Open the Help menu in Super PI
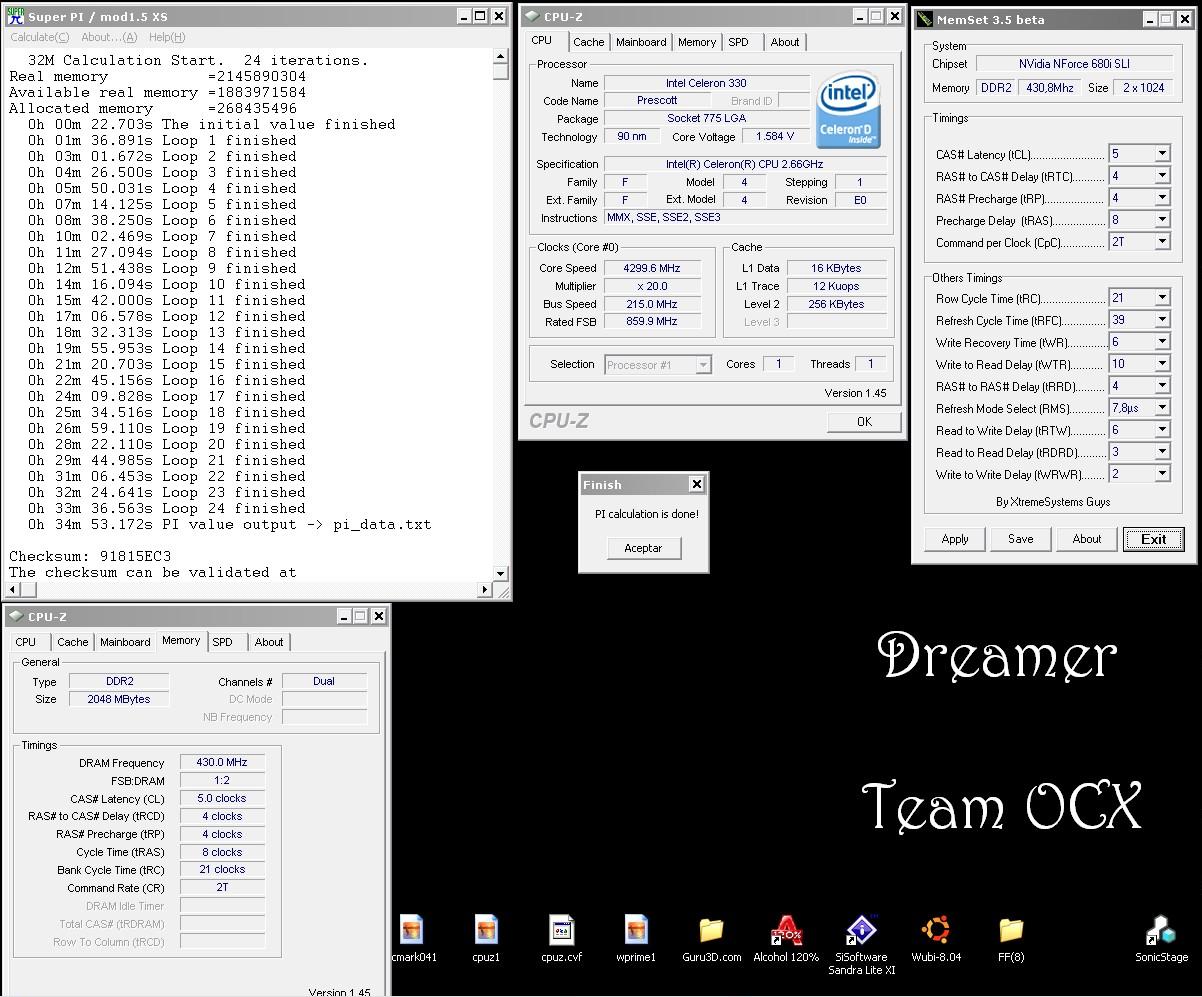 [166, 37]
